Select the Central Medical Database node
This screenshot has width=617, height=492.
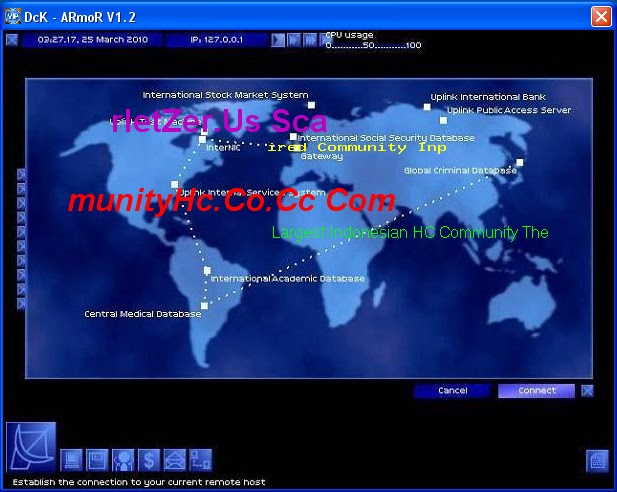click(x=204, y=305)
